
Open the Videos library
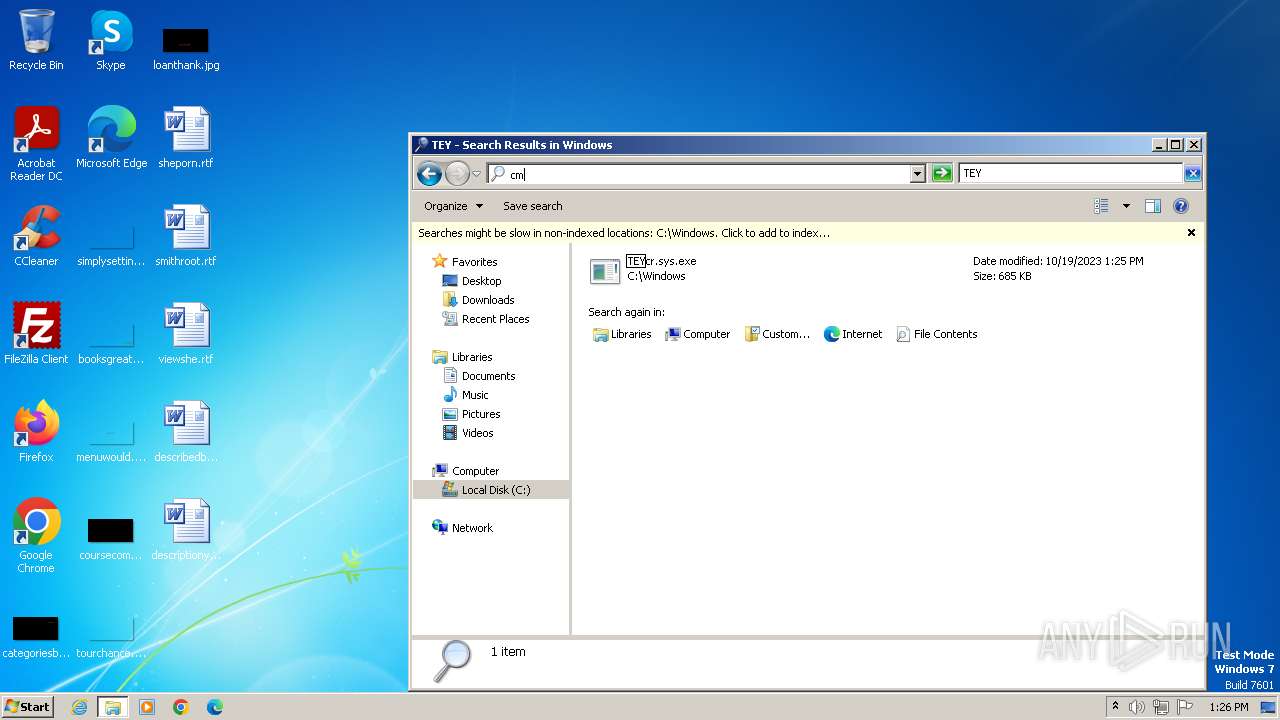pyautogui.click(x=477, y=433)
